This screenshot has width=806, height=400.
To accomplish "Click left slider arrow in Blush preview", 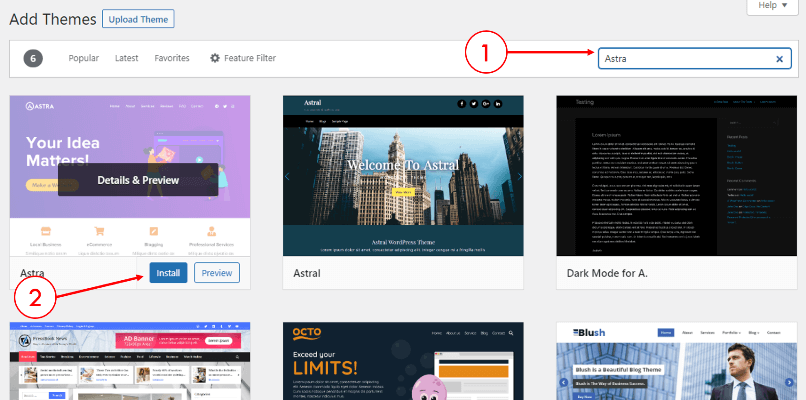I will point(564,382).
